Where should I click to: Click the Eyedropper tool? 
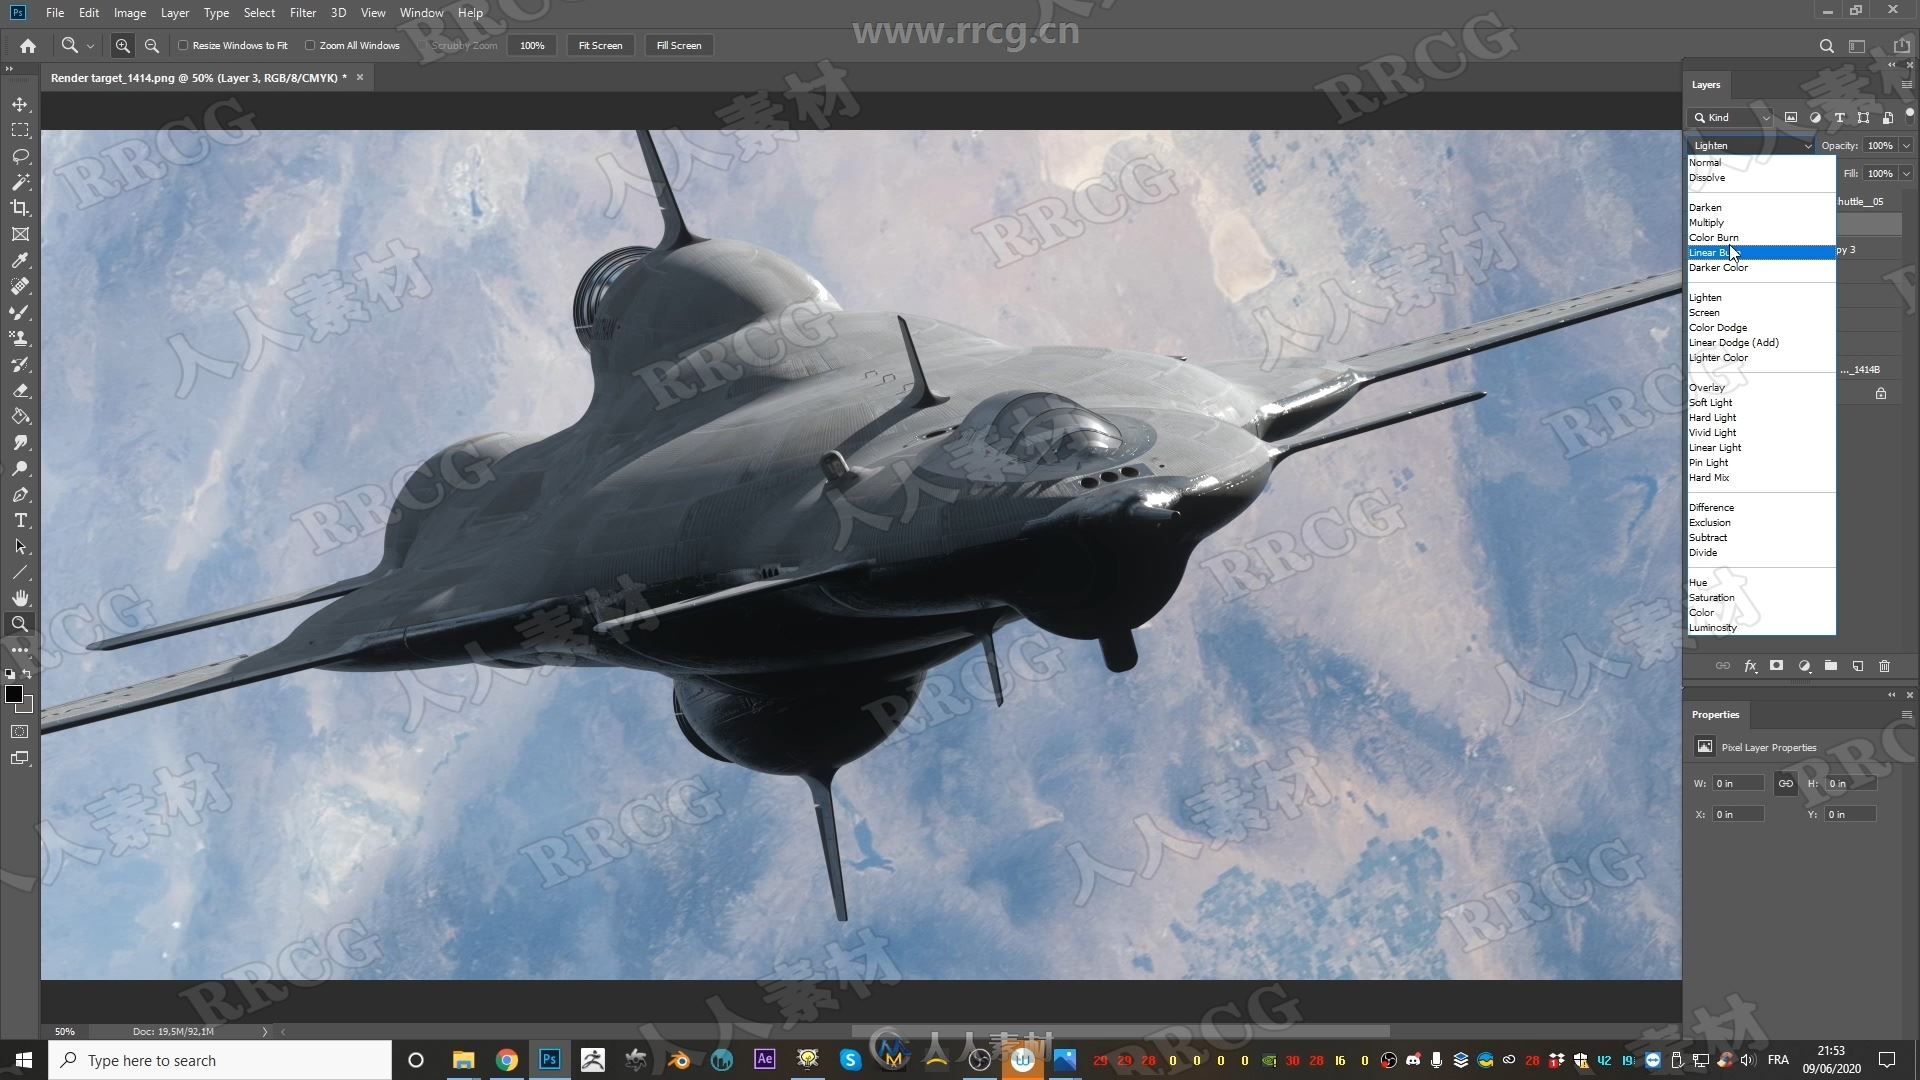20,260
